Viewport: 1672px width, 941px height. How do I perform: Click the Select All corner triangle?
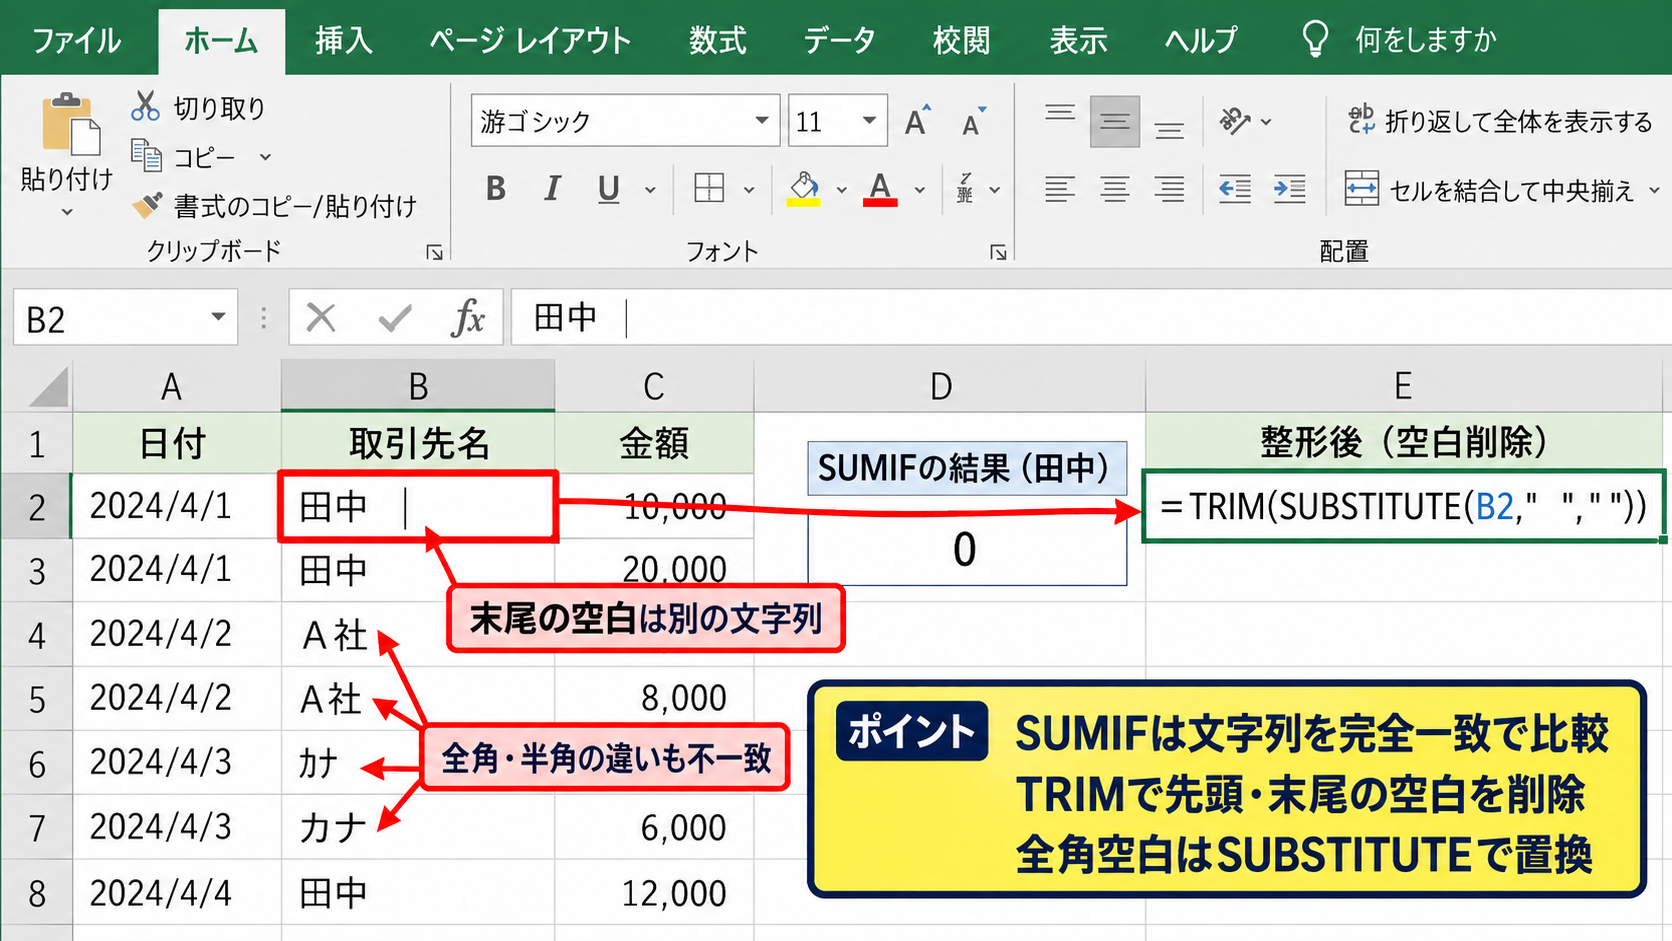pos(48,388)
